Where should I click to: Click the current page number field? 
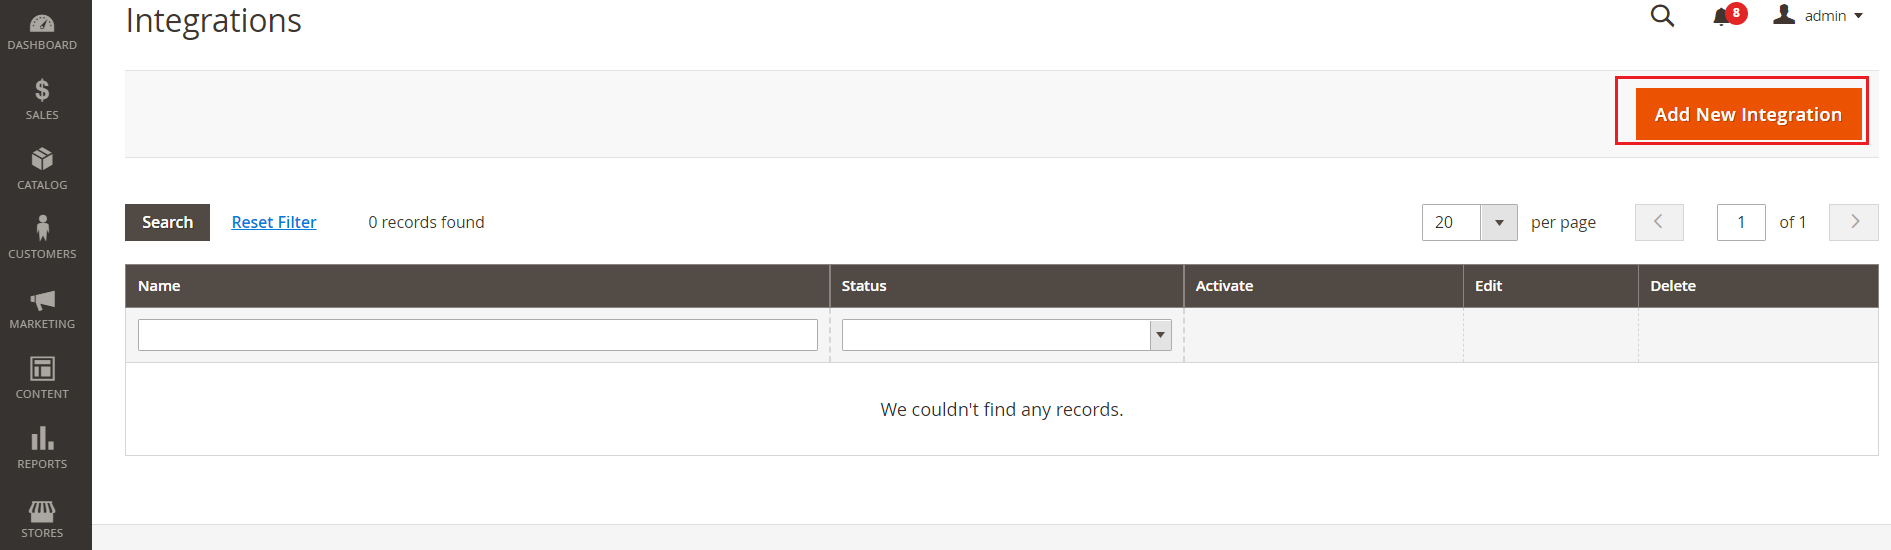[x=1740, y=222]
